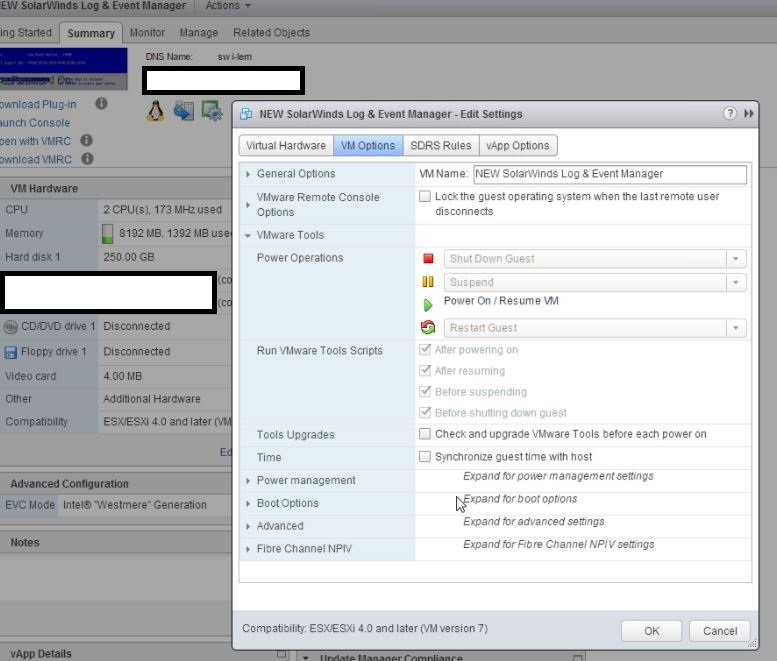Click the help question mark icon in the dialog
Viewport: 777px width, 661px height.
[x=729, y=113]
